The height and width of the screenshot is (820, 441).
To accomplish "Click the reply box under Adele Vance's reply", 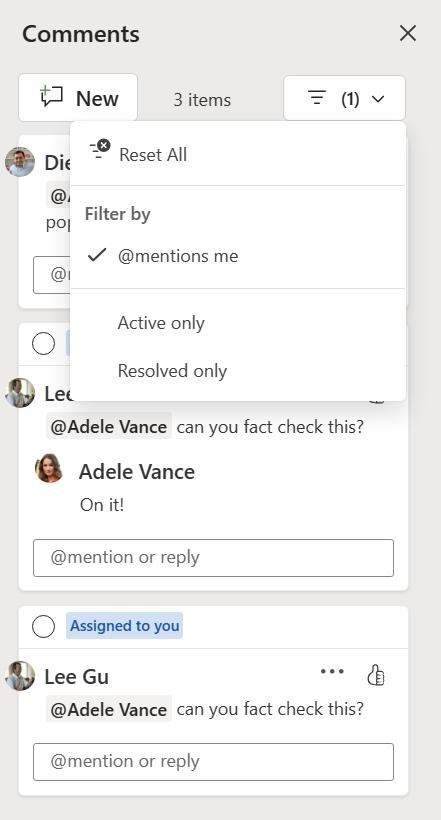I will [x=213, y=557].
